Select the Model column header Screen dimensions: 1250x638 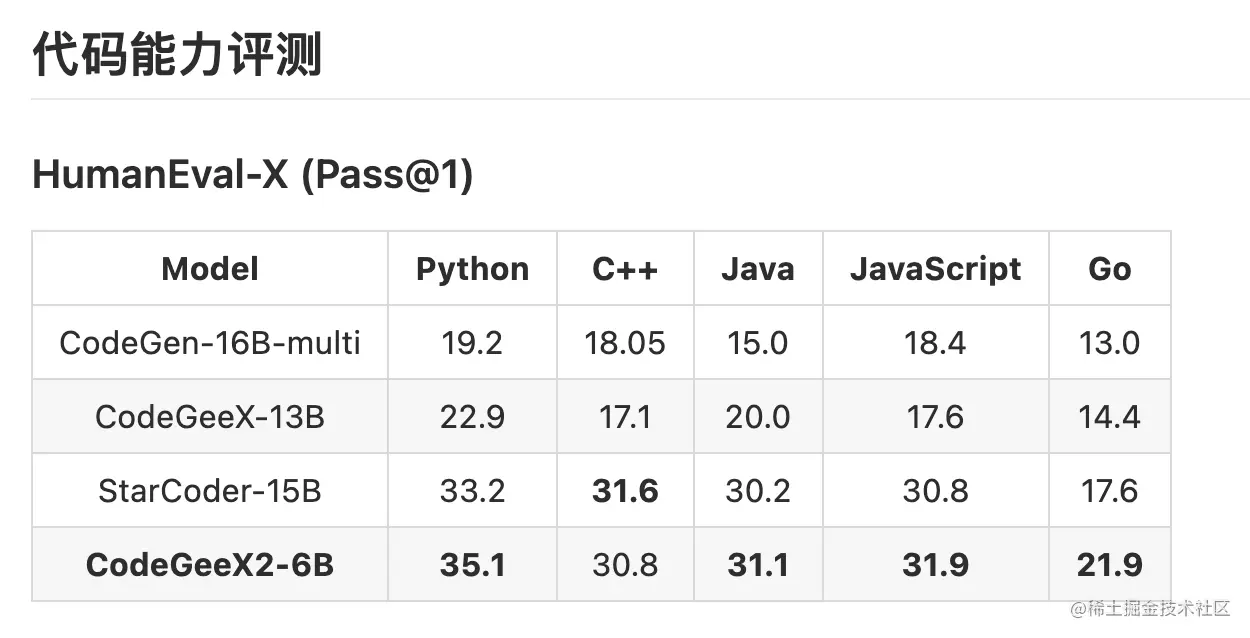click(x=210, y=269)
